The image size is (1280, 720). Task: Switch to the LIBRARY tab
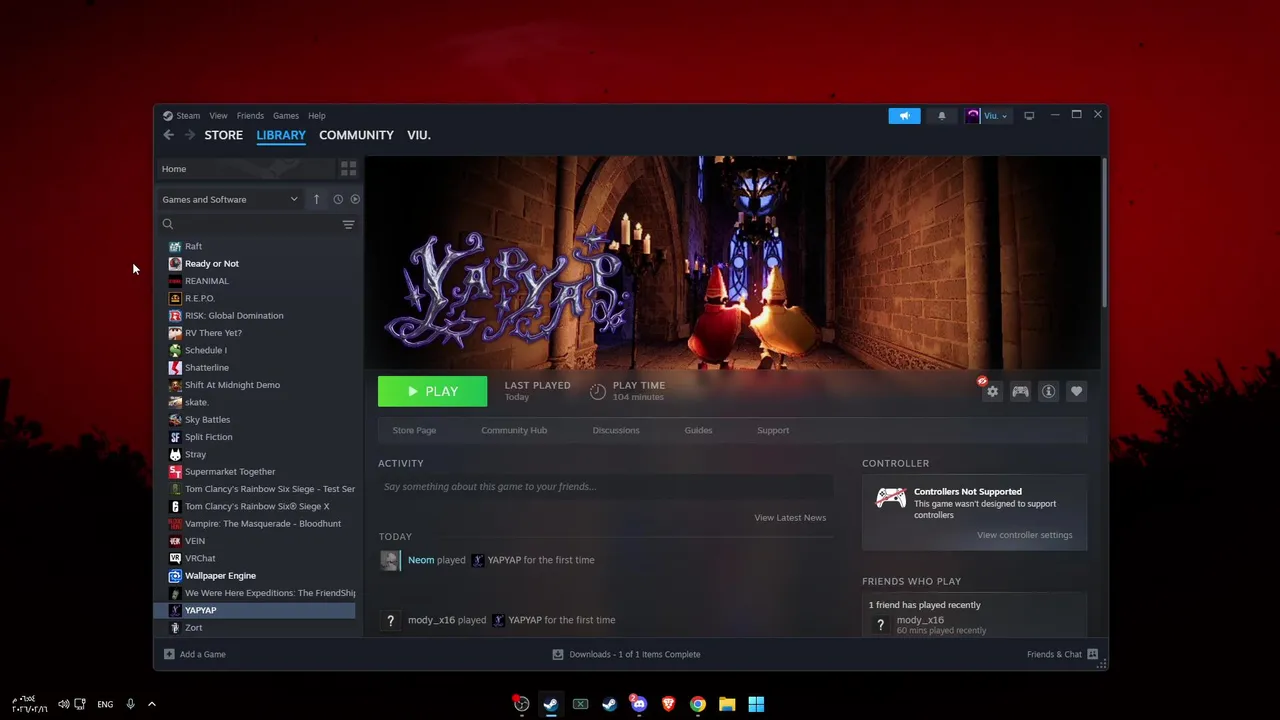(x=281, y=135)
